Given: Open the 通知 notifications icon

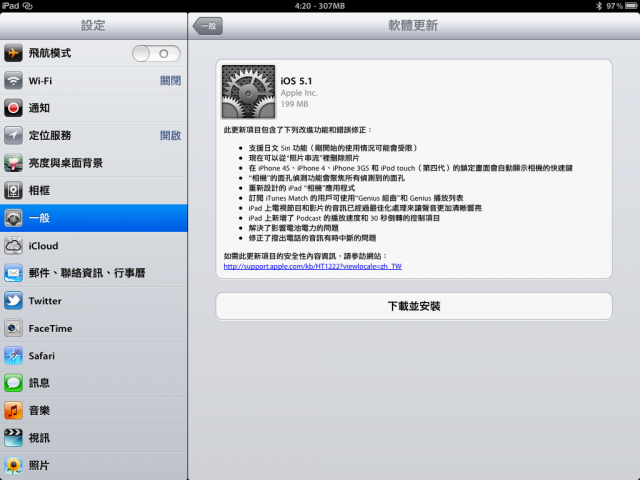Looking at the screenshot, I should tap(13, 108).
